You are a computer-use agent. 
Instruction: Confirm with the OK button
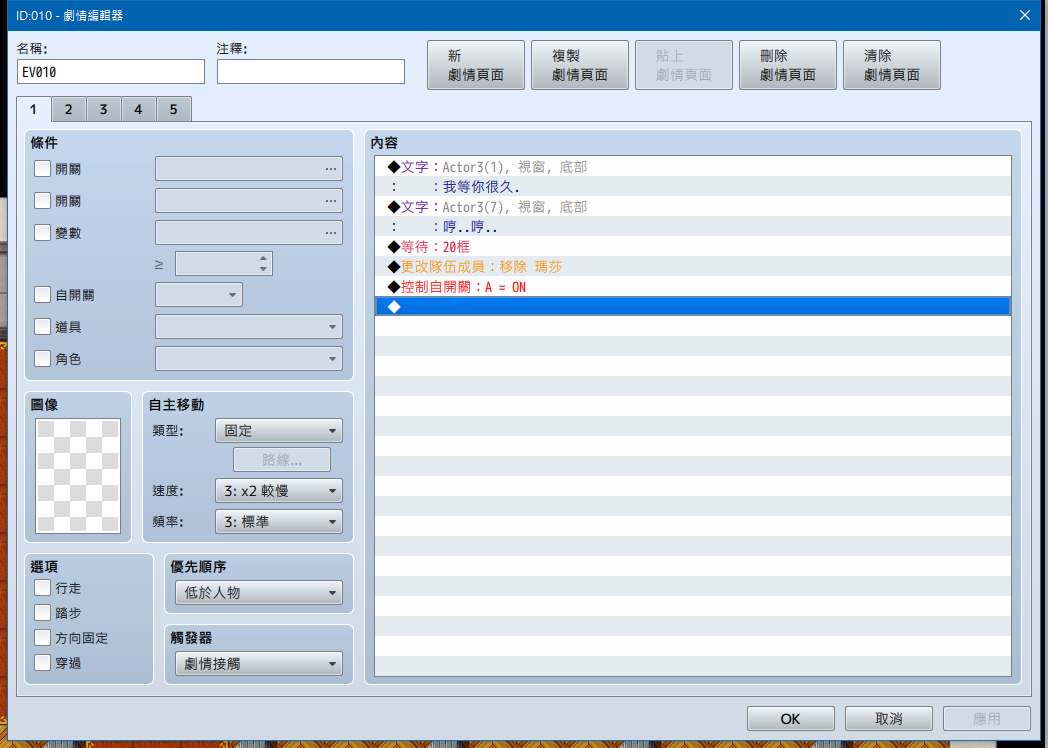(791, 719)
